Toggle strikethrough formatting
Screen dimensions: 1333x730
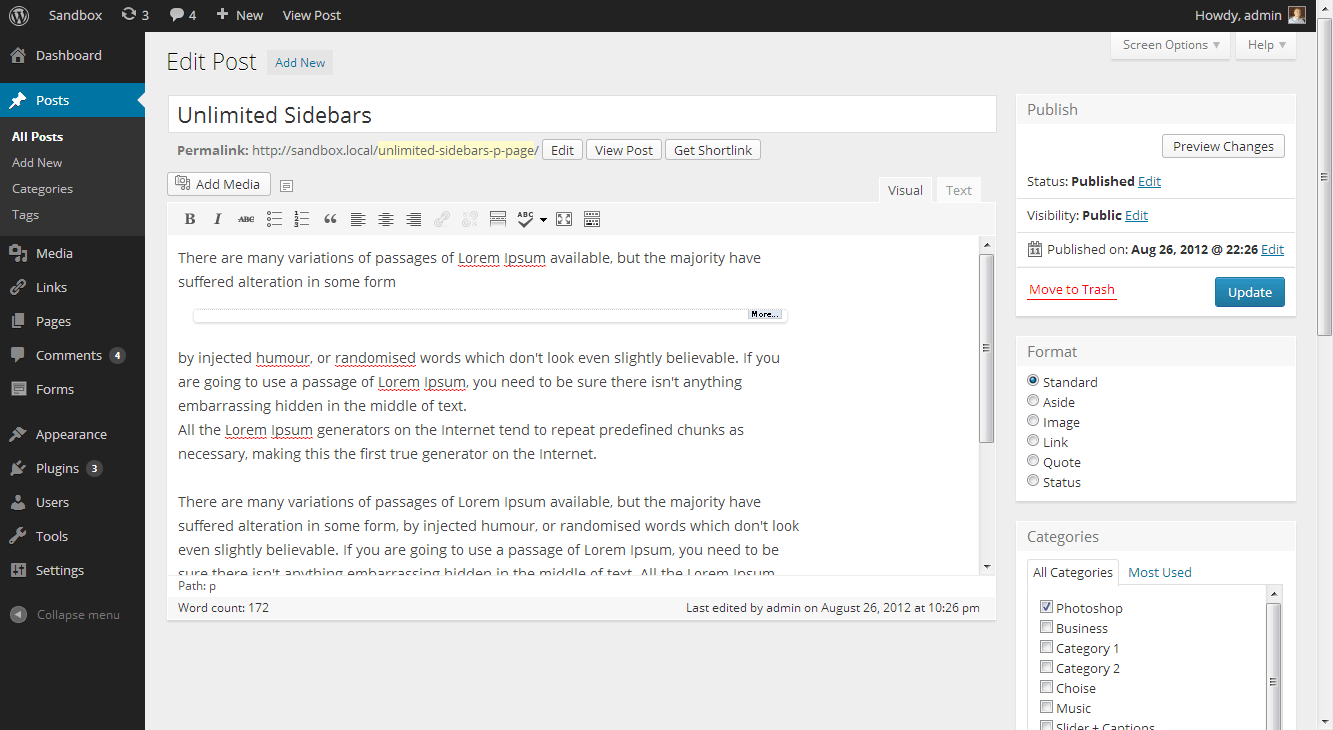point(246,218)
